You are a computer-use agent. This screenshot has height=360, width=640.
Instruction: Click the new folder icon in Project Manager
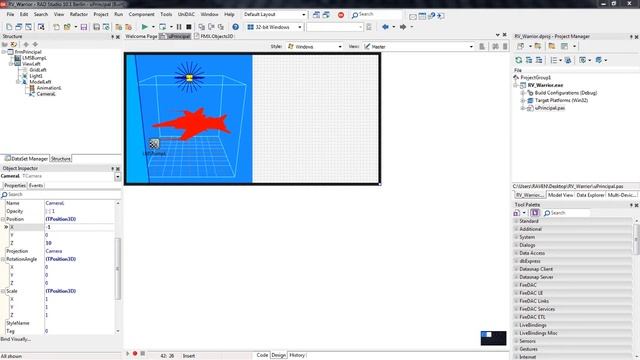click(x=552, y=46)
